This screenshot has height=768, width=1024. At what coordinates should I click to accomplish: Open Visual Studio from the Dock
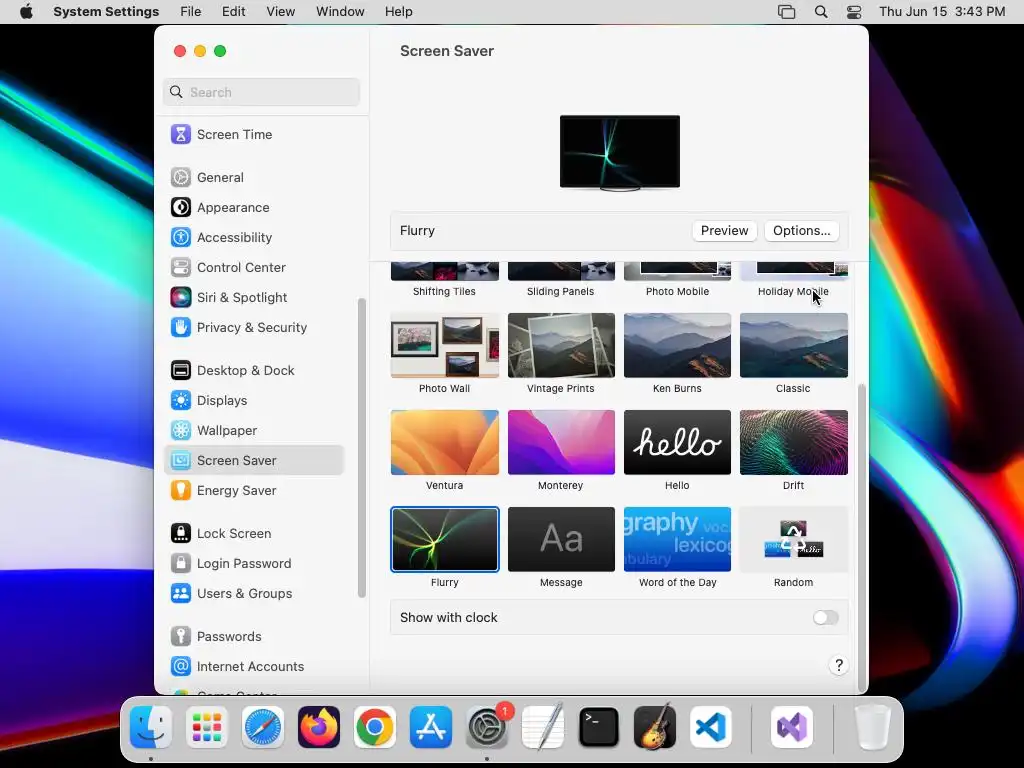[792, 727]
